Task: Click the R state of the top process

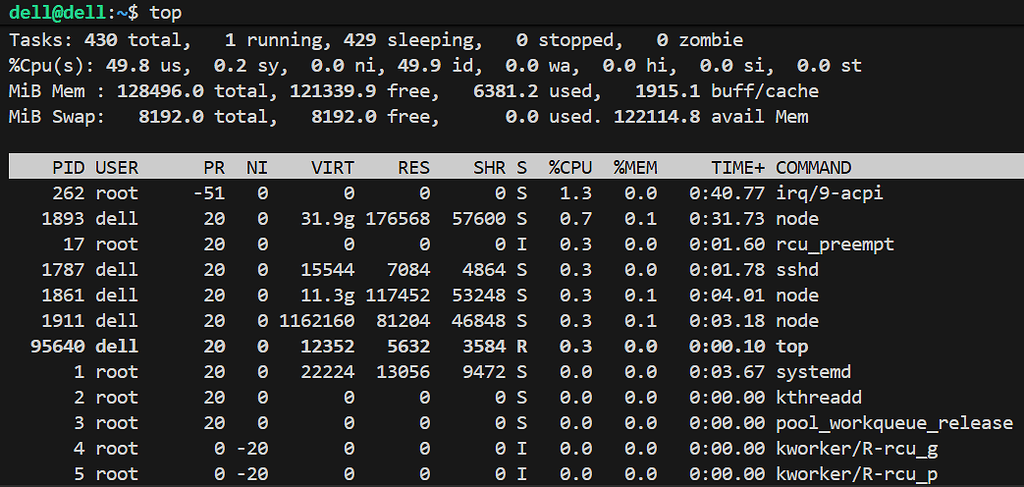Action: (522, 346)
